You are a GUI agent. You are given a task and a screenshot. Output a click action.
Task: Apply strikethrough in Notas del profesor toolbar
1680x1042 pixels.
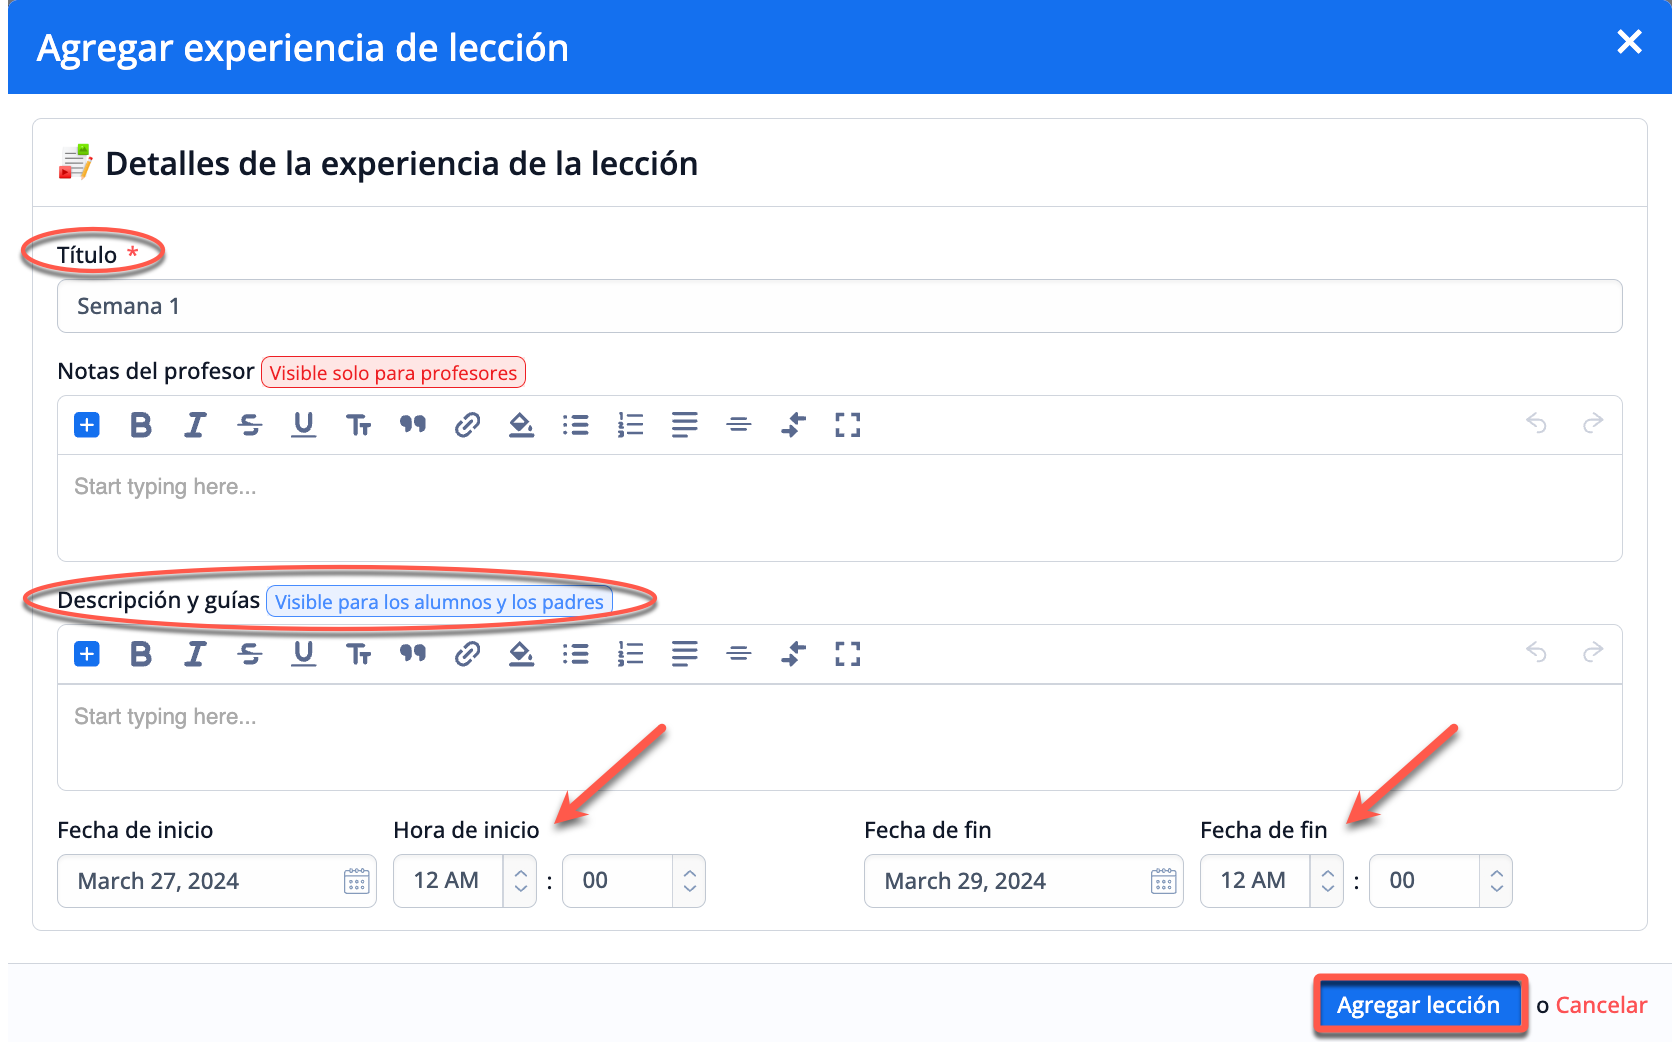[x=249, y=425]
